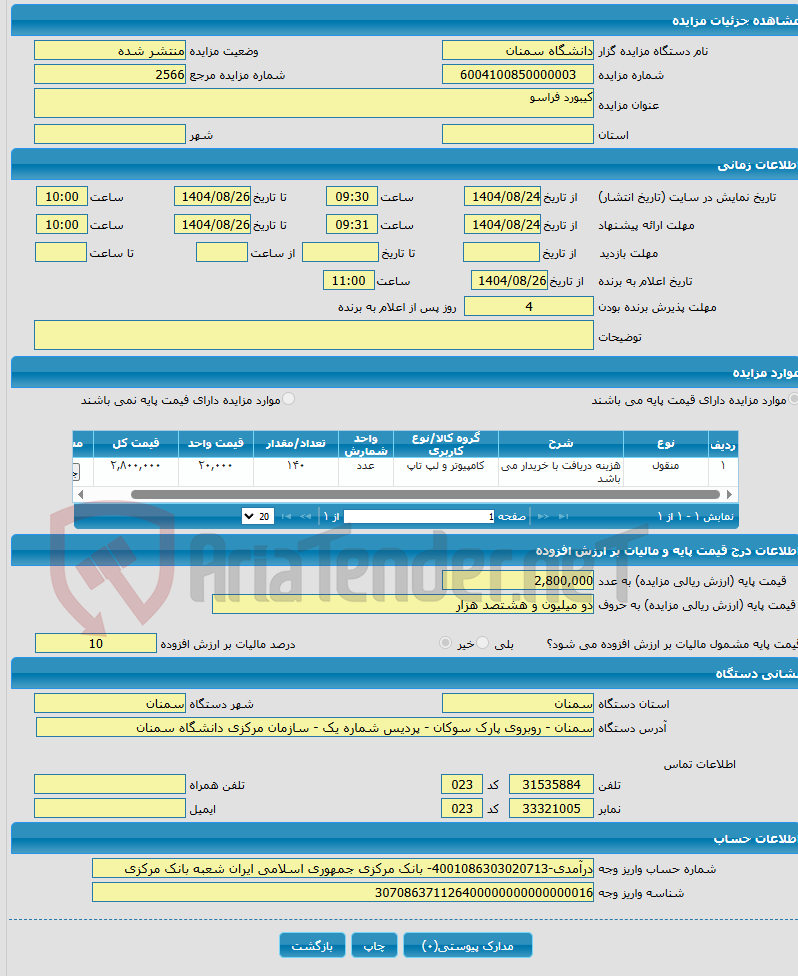This screenshot has height=976, width=798.
Task: Click the قیمت پایه field 2,800,000
Action: pyautogui.click(x=518, y=580)
